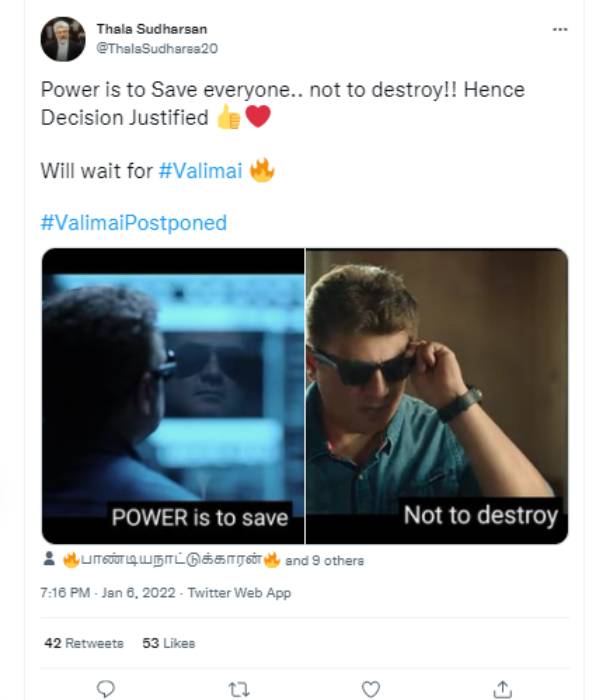Open the #Valimai hashtag
The height and width of the screenshot is (700, 600).
(200, 171)
